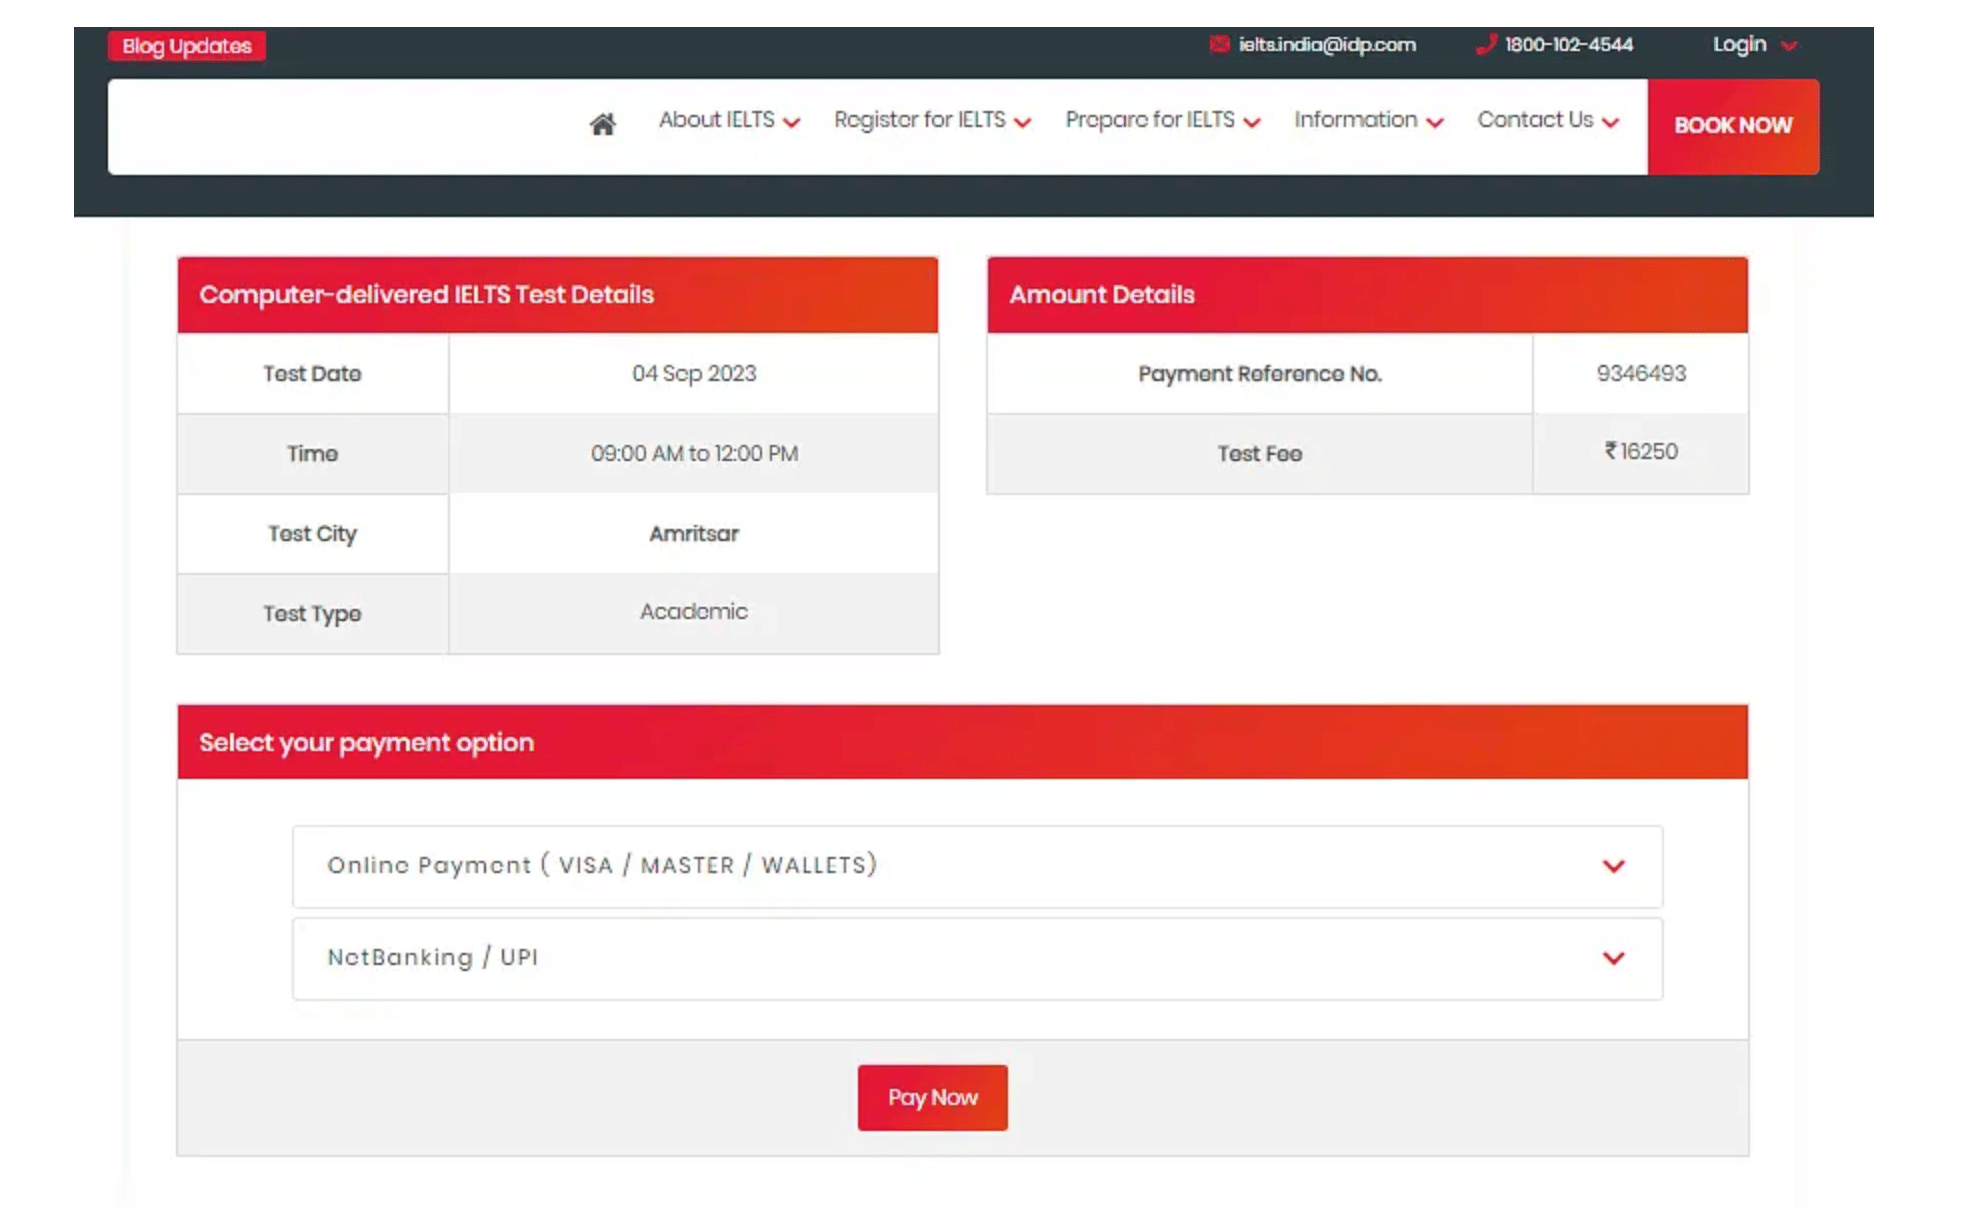The height and width of the screenshot is (1212, 1978).
Task: Click the email envelope icon
Action: coord(1219,44)
